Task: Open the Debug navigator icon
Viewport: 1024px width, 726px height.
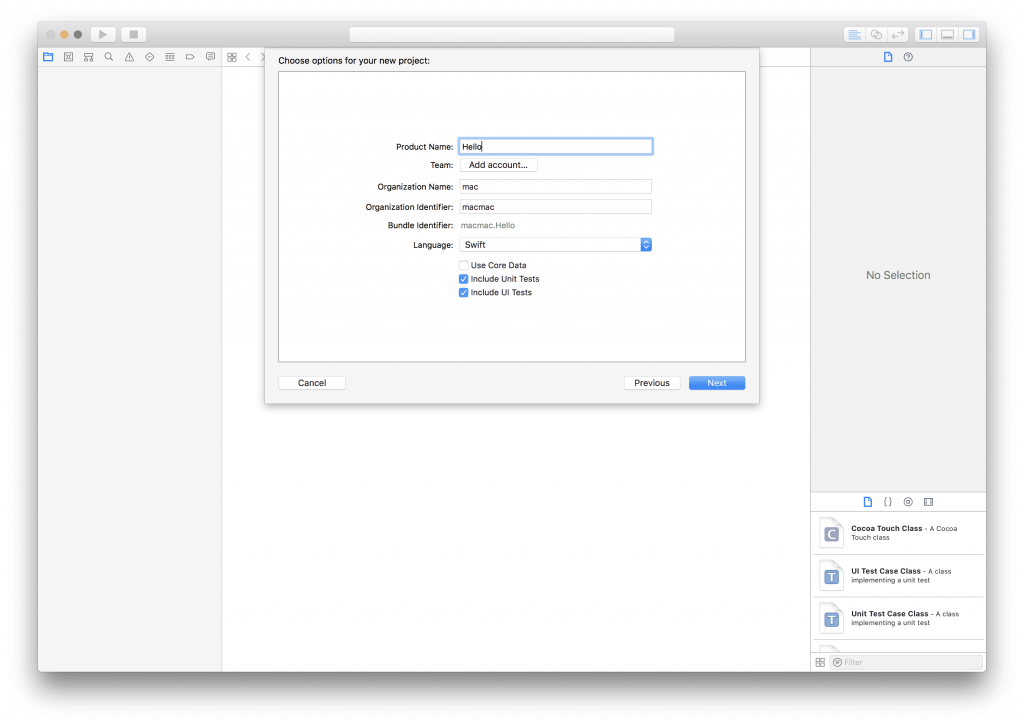Action: [170, 57]
